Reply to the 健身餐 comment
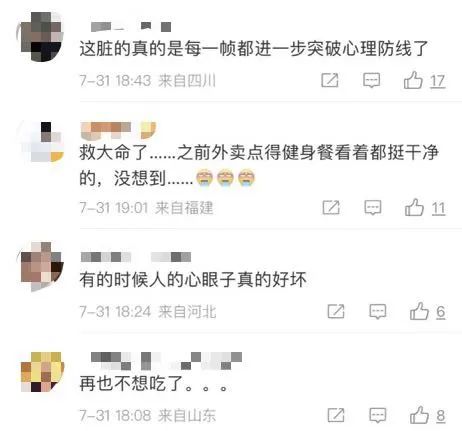This screenshot has height=431, width=462. [x=373, y=208]
